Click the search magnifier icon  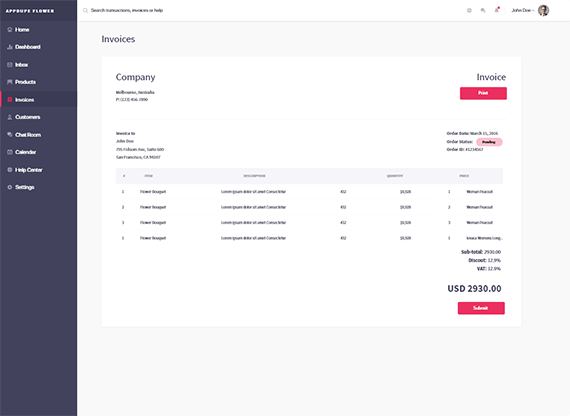85,11
